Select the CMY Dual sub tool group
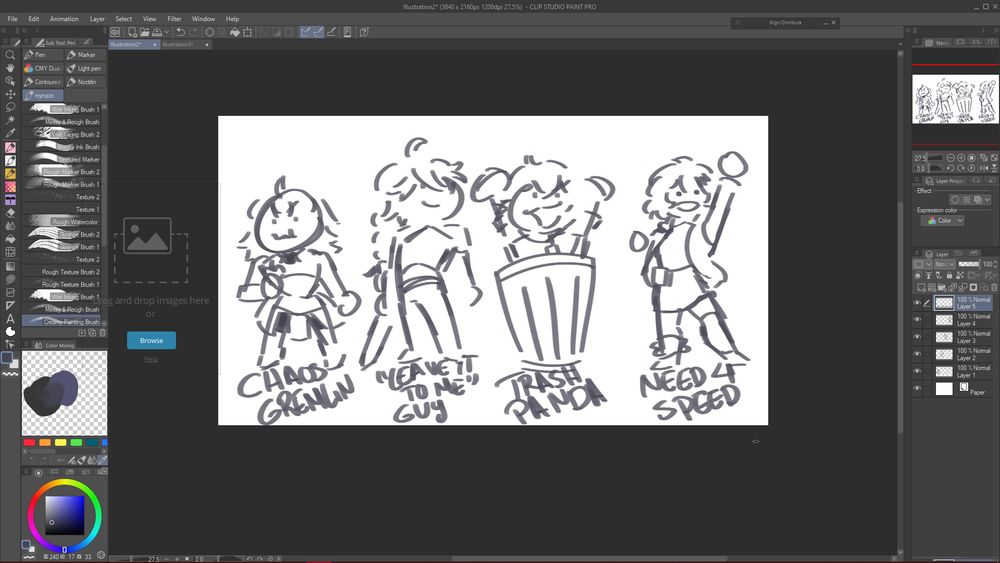 click(x=43, y=68)
